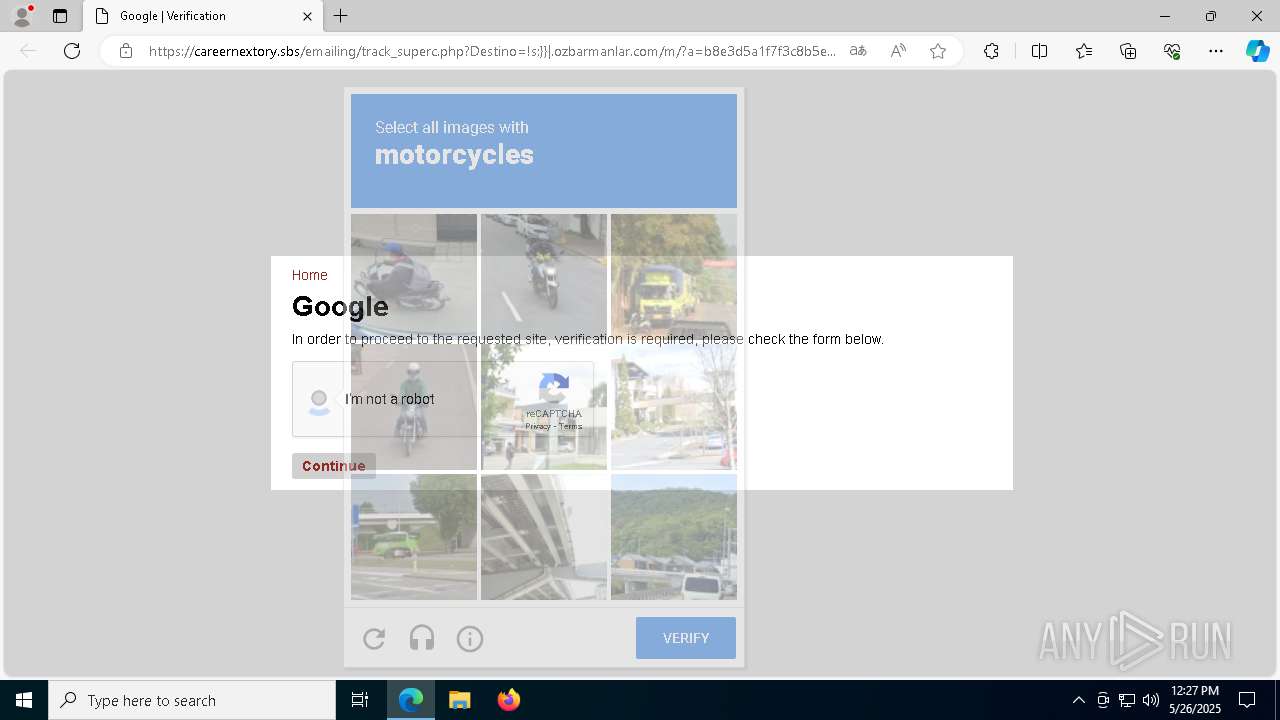Open Settings and more menu

click(1216, 51)
